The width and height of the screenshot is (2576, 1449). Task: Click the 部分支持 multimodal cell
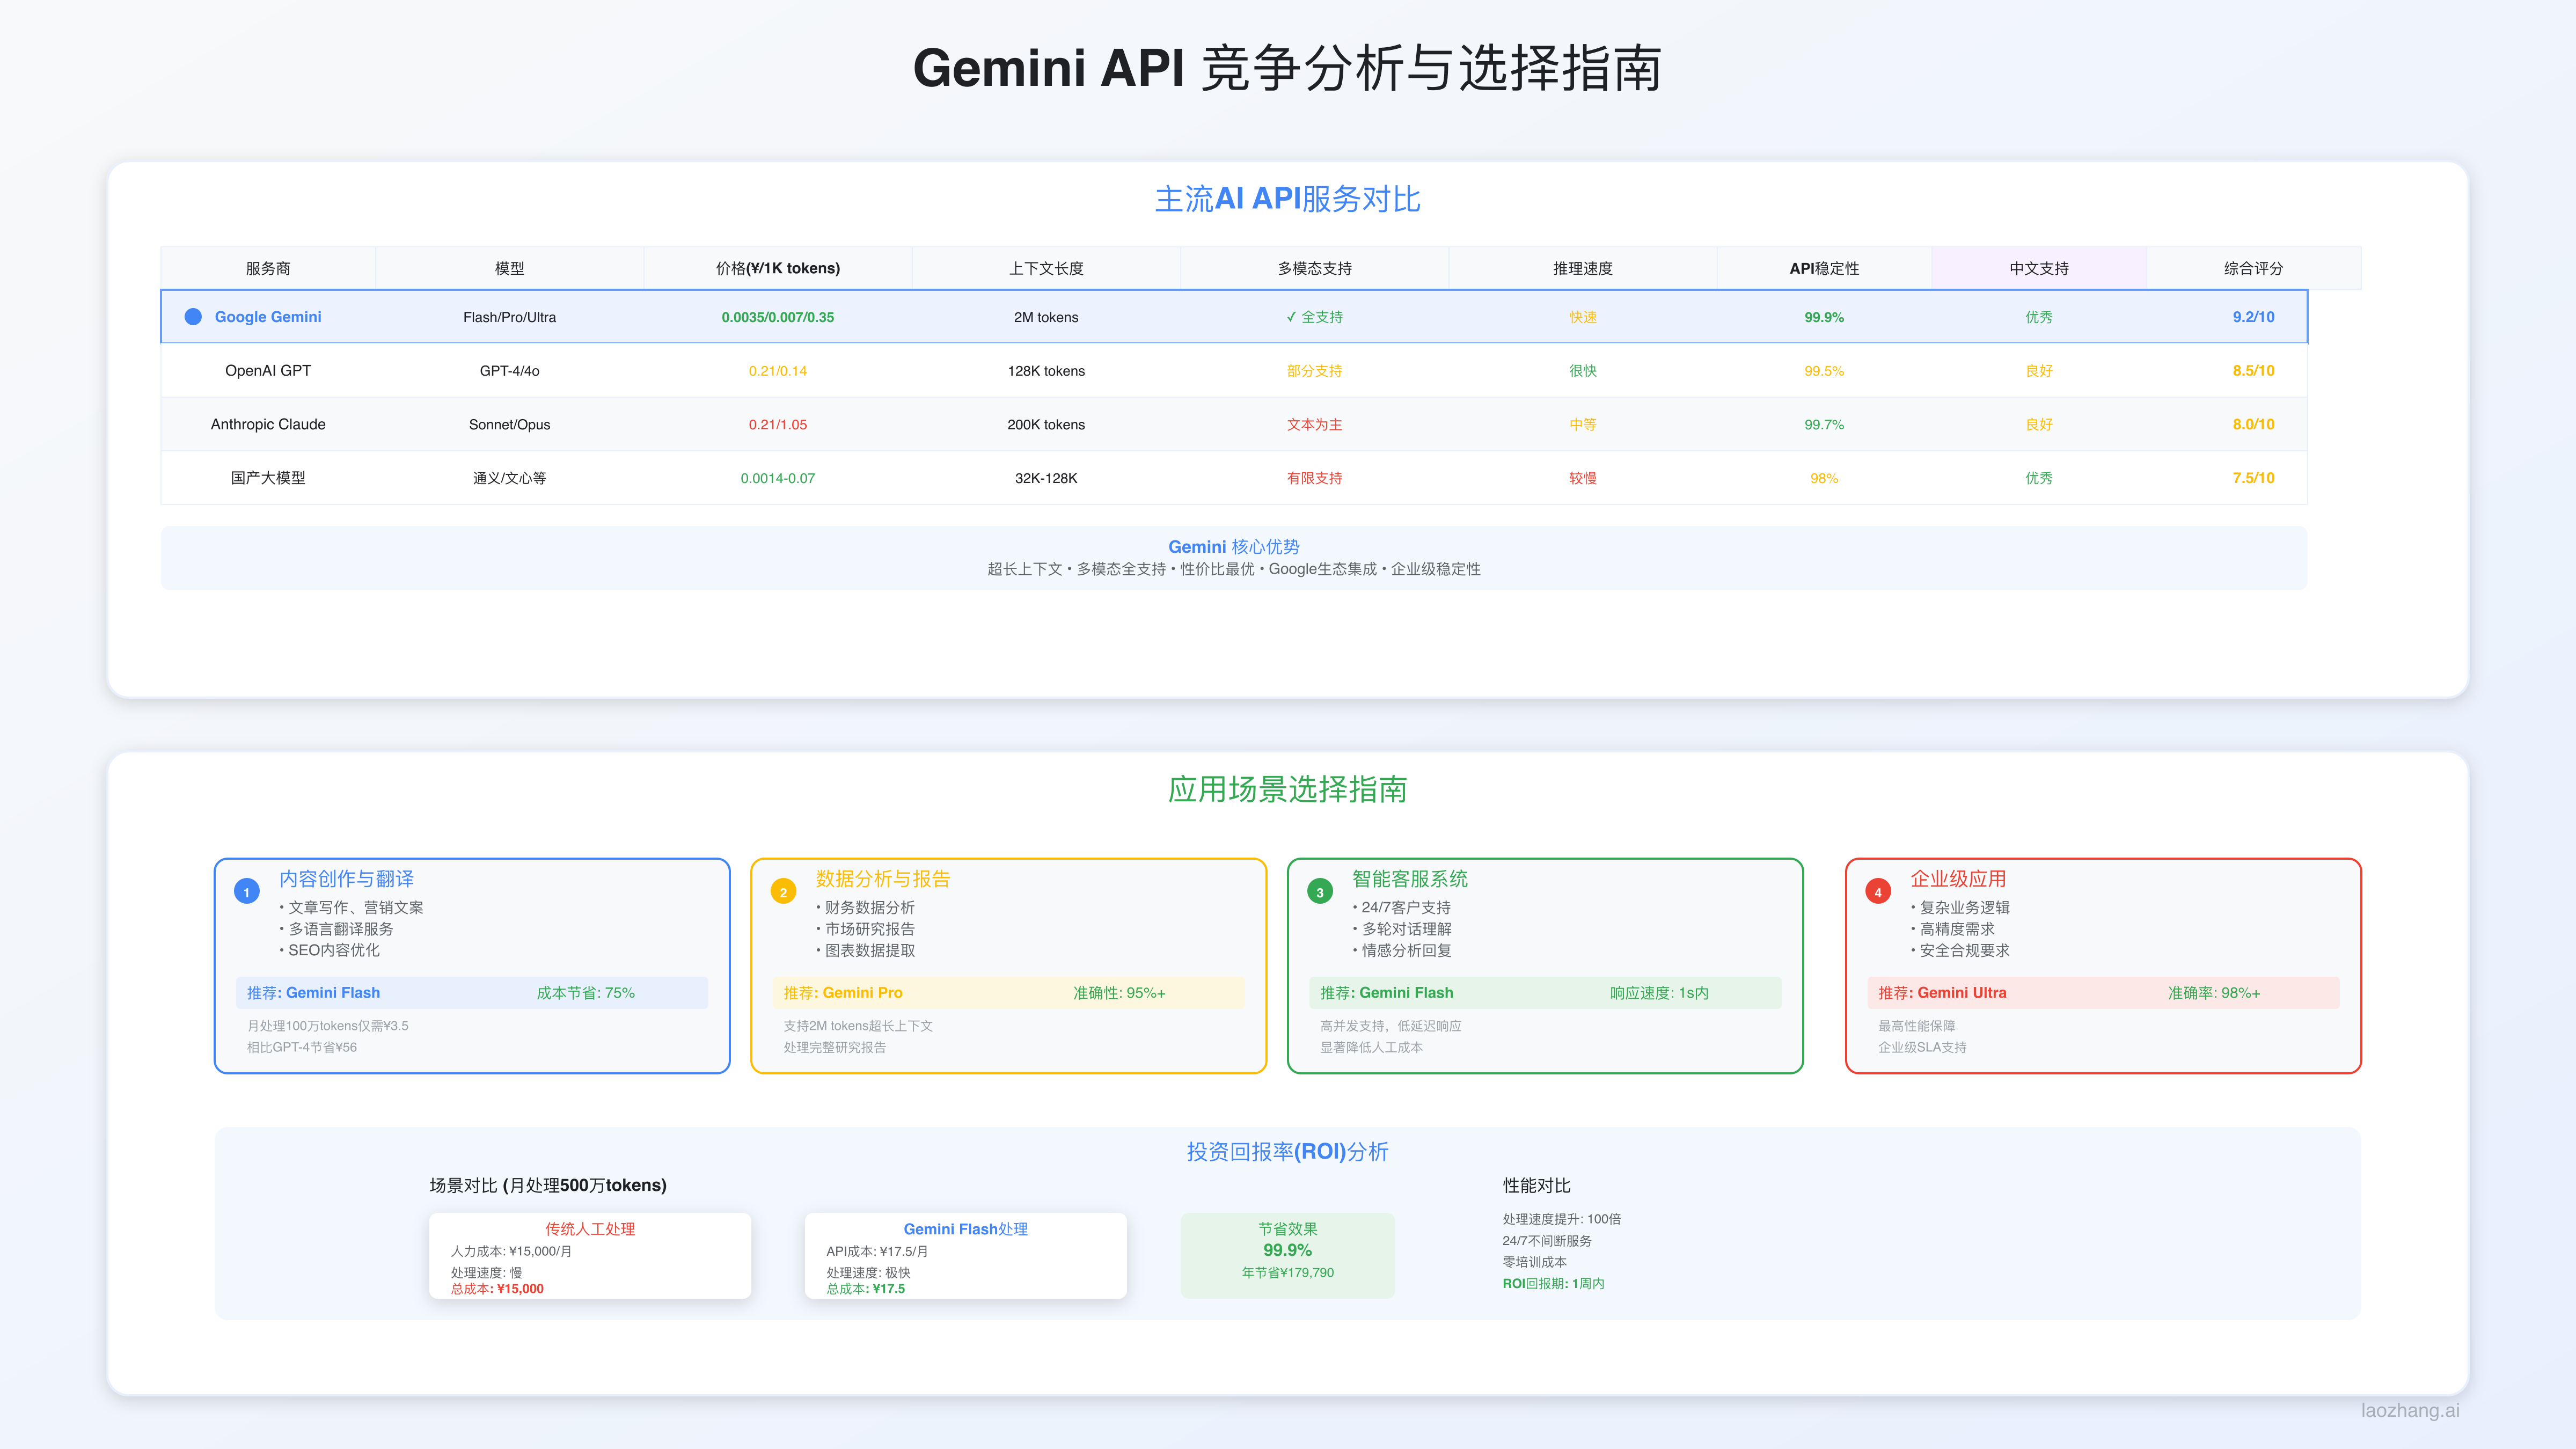click(x=1315, y=371)
